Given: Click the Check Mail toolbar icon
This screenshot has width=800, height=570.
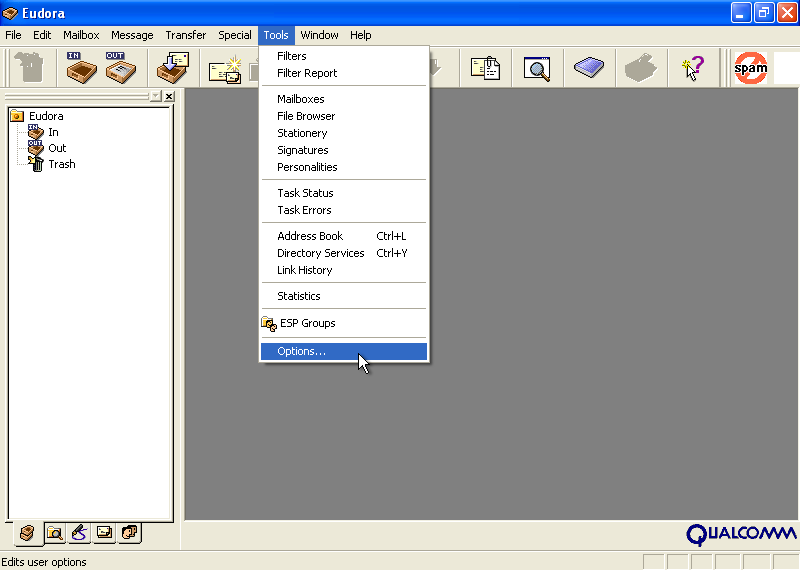Looking at the screenshot, I should (172, 67).
